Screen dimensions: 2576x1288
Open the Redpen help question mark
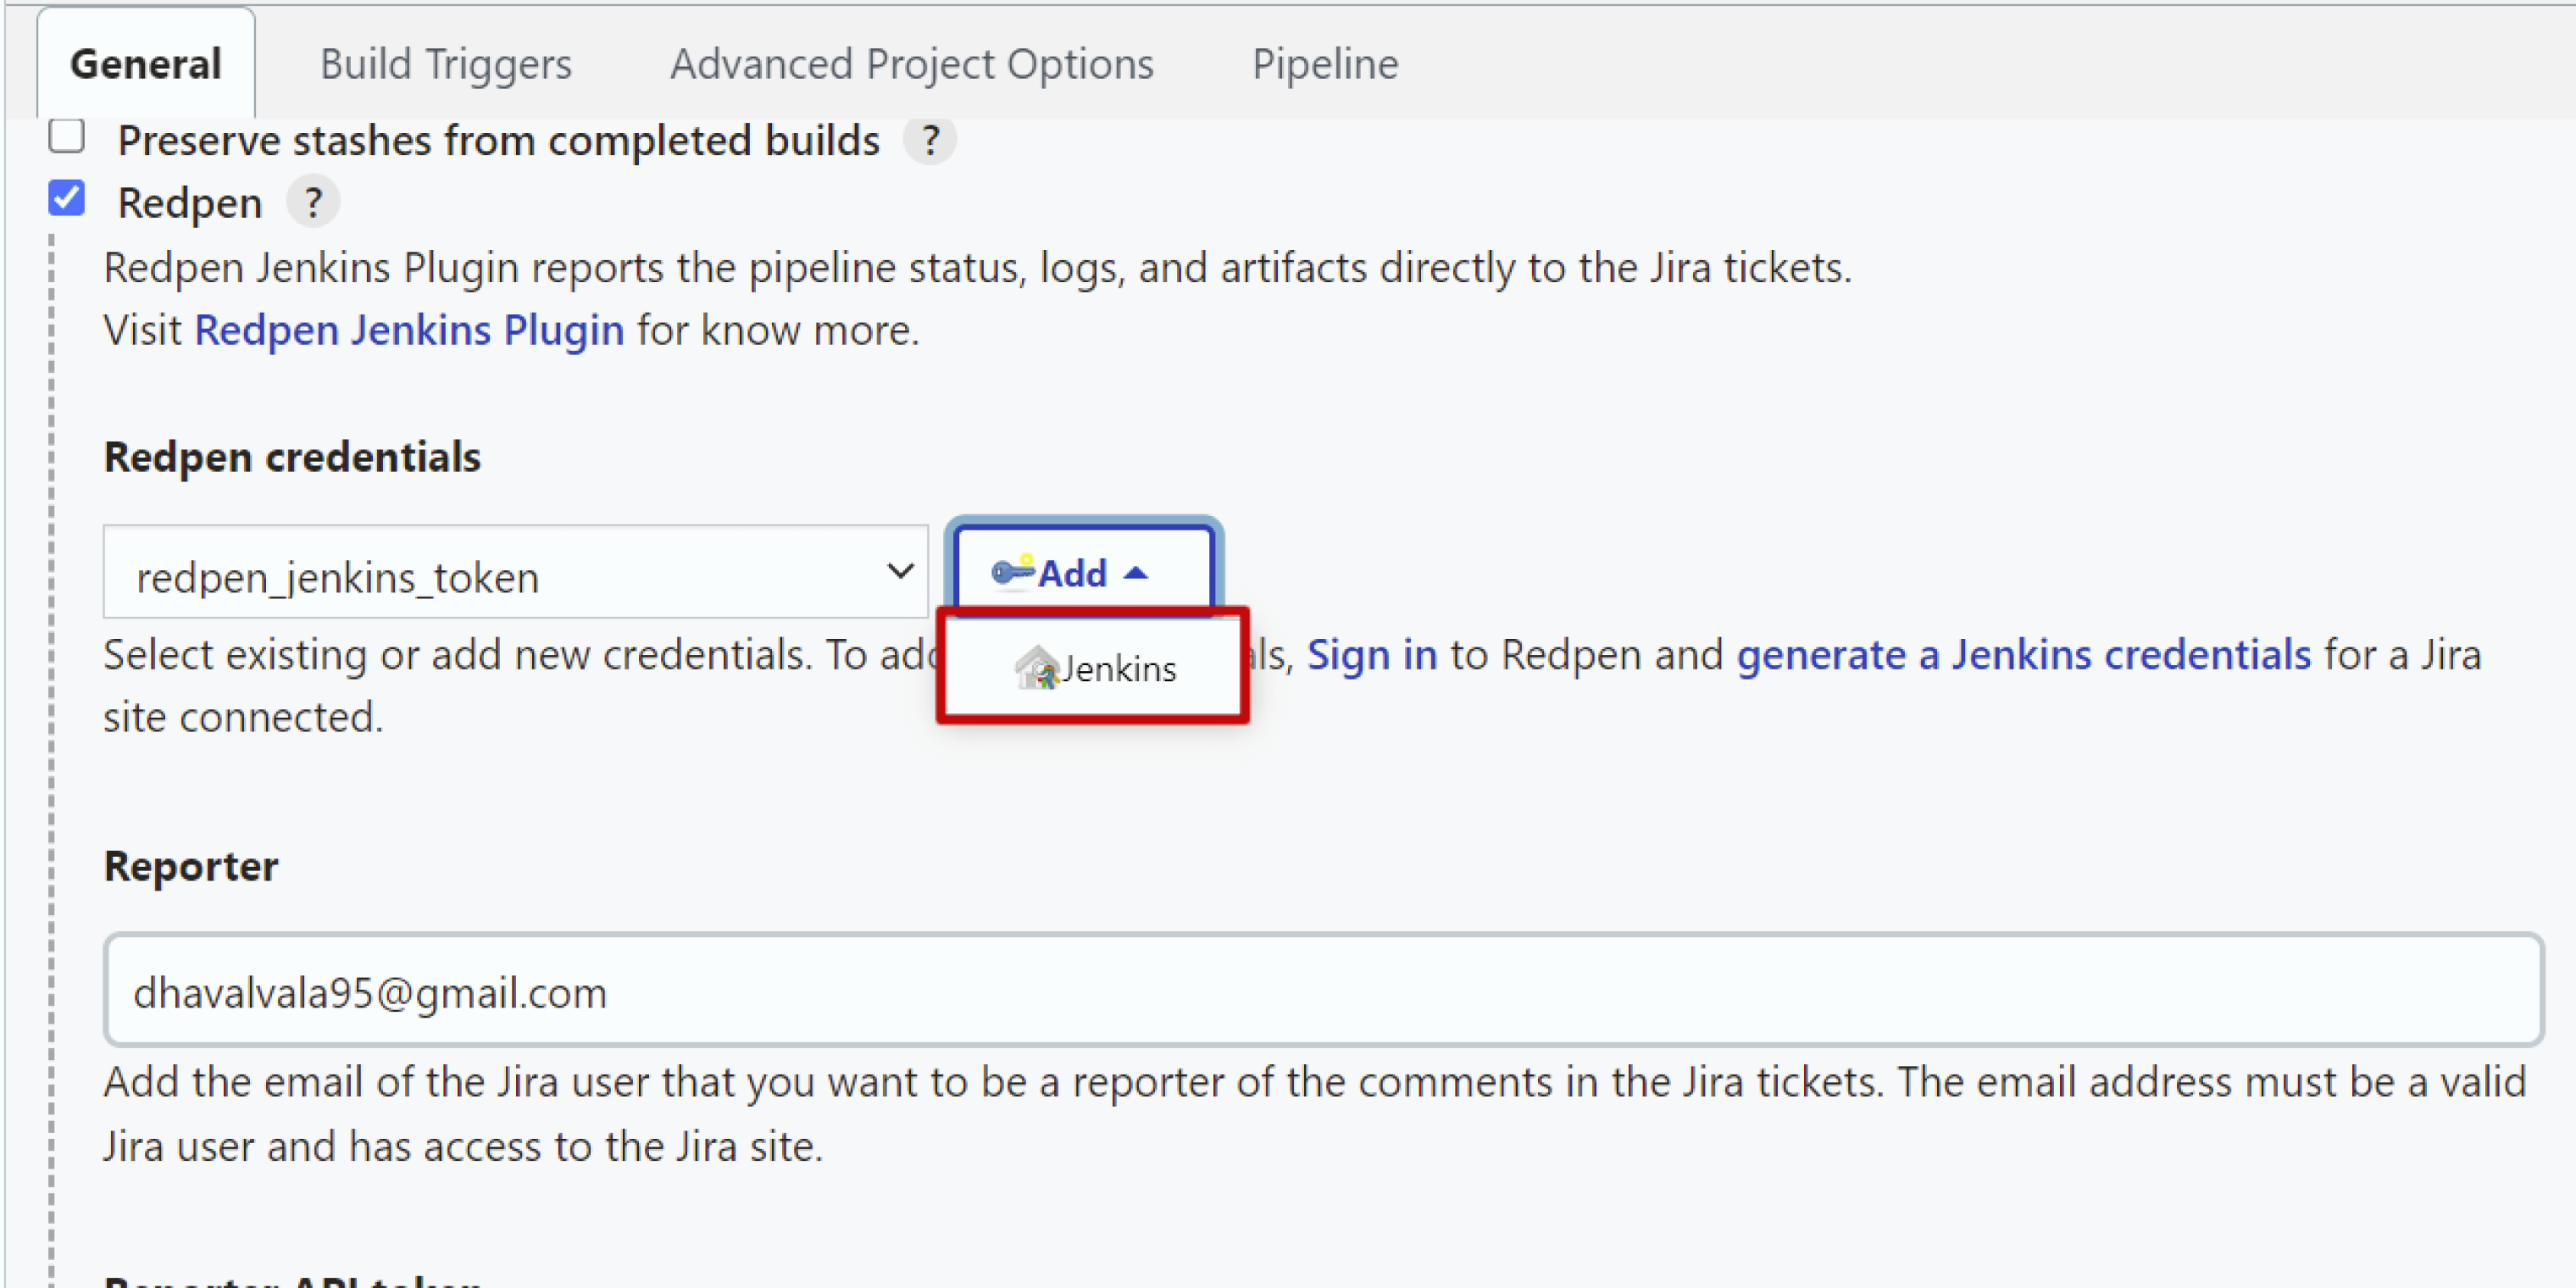point(314,203)
